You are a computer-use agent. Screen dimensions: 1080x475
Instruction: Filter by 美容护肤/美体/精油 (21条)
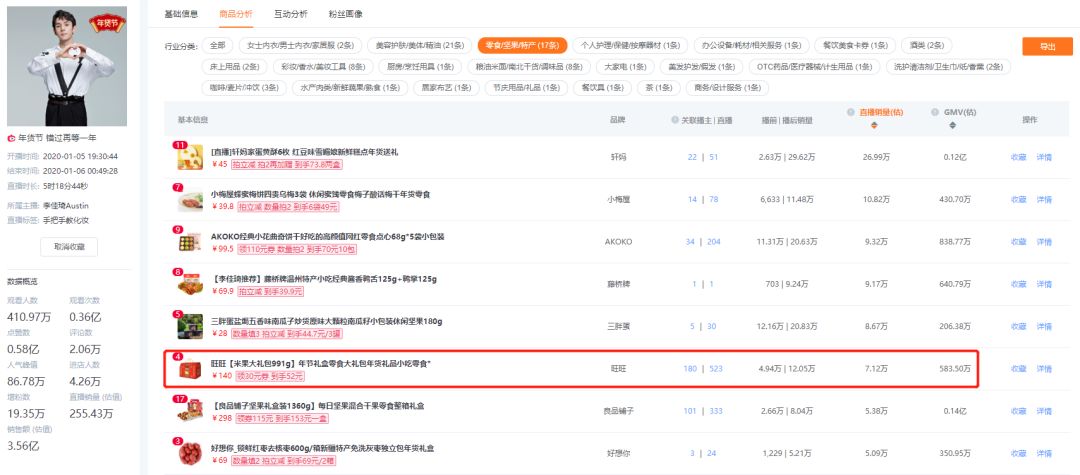coord(419,46)
